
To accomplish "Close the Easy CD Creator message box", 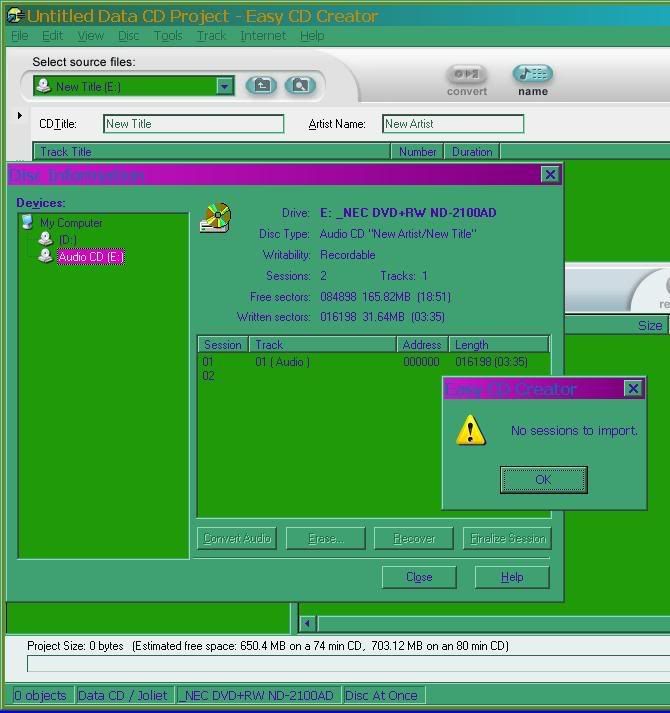I will point(633,389).
